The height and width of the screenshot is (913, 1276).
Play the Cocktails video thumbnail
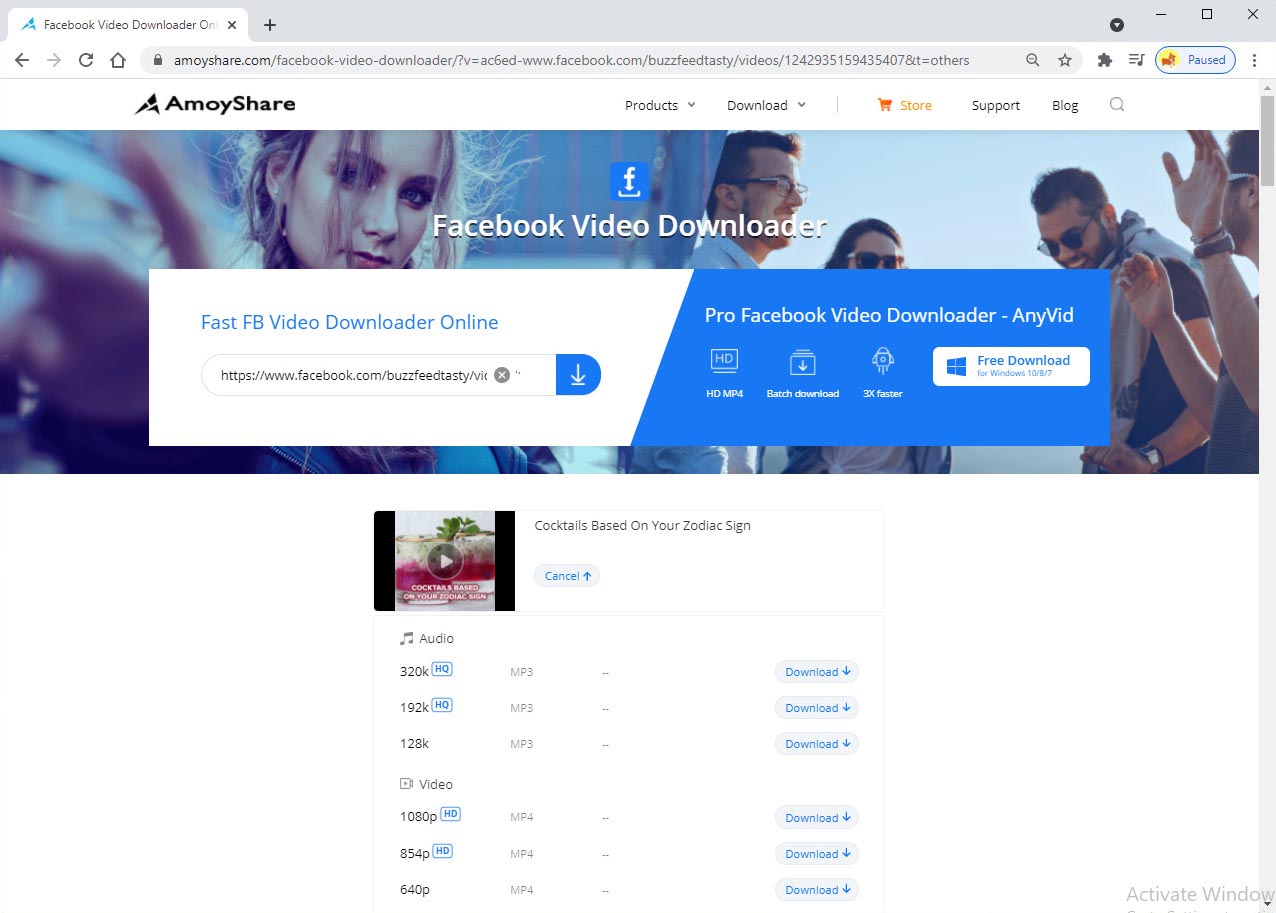point(445,560)
